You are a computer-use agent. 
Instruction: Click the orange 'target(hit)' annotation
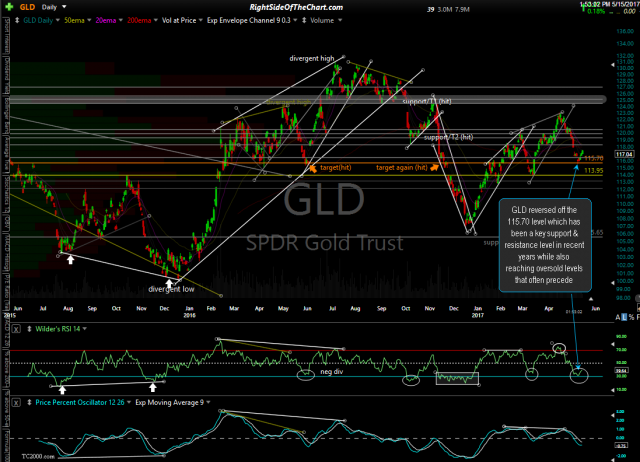pyautogui.click(x=336, y=167)
